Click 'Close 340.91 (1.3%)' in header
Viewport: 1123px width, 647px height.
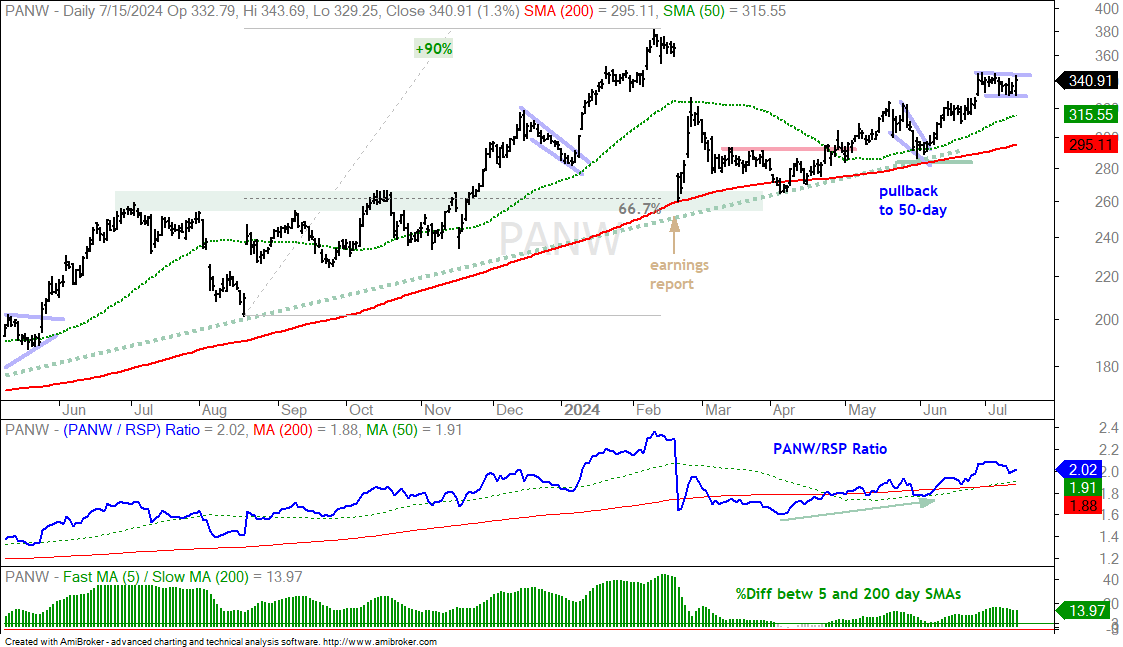coord(453,11)
